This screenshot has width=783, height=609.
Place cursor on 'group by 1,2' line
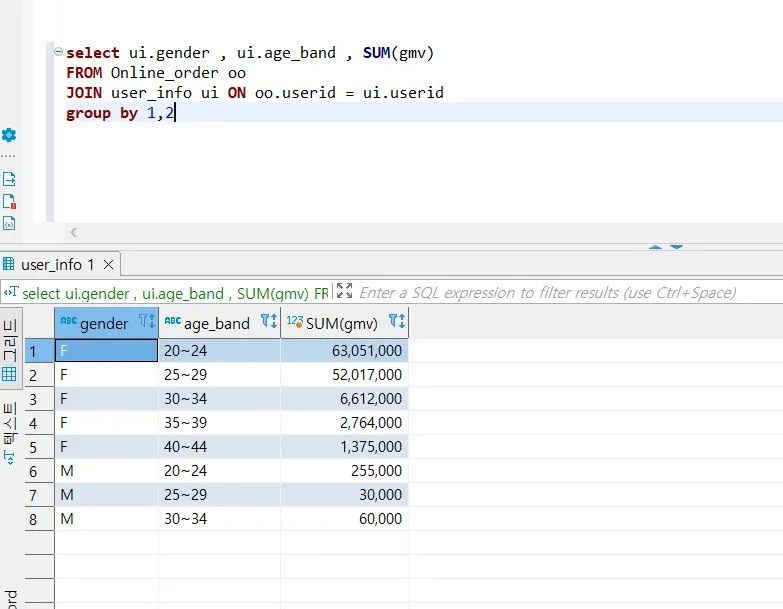[x=120, y=113]
